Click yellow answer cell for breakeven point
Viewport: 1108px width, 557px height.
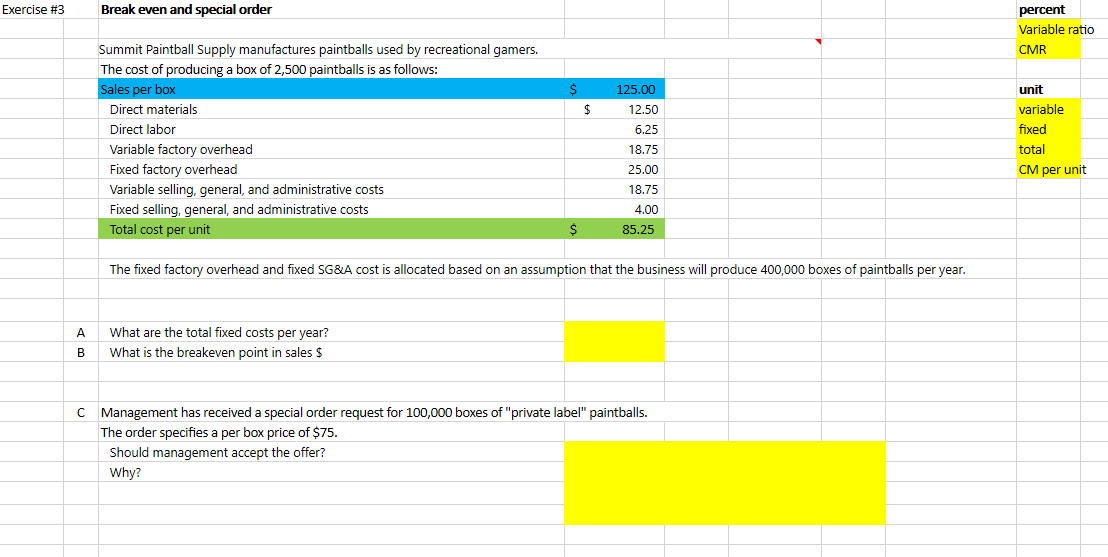point(614,351)
